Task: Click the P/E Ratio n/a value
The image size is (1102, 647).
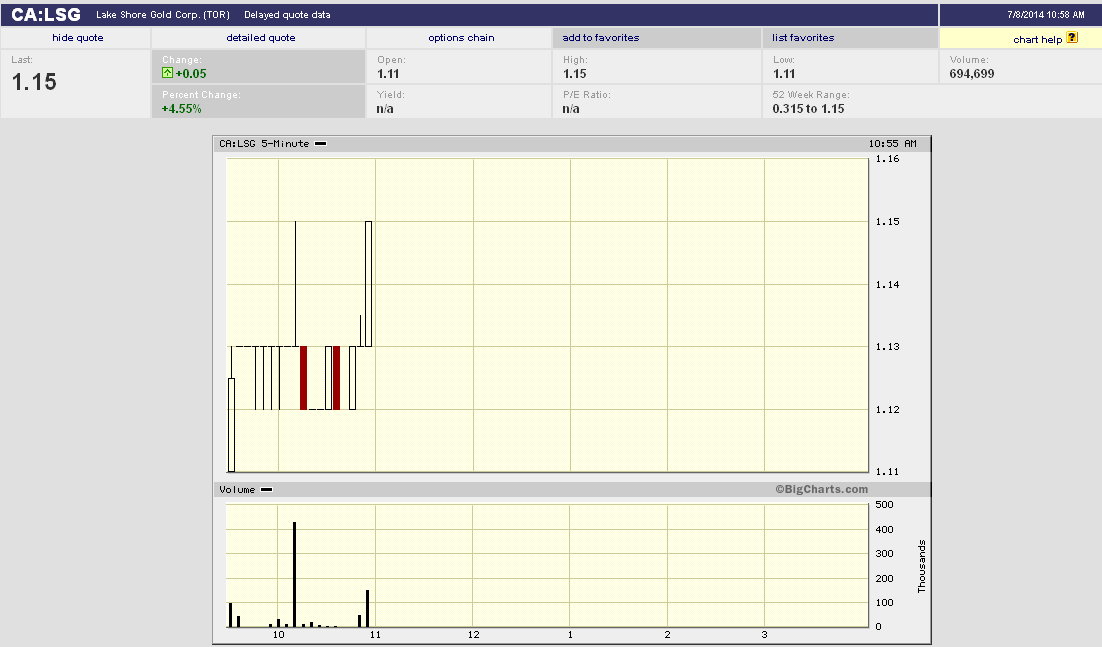Action: [x=571, y=109]
